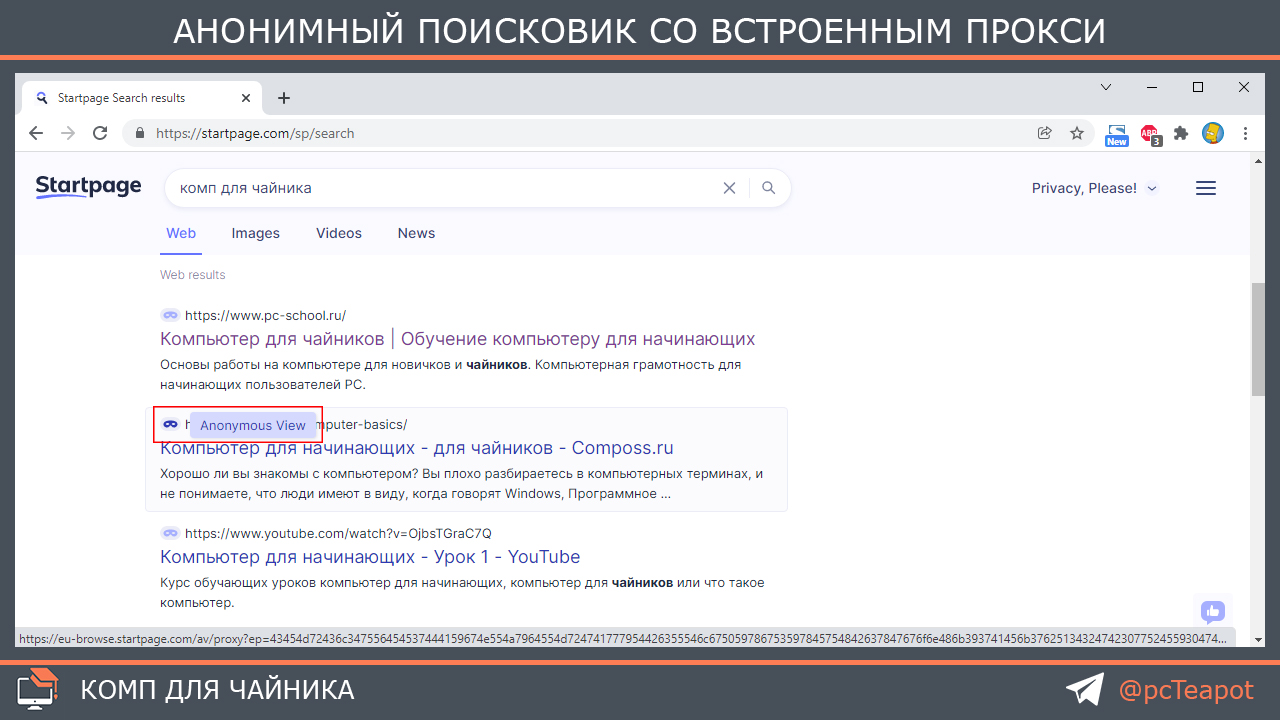Image resolution: width=1280 pixels, height=720 pixels.
Task: Click the 'Web results' label text
Action: point(193,275)
